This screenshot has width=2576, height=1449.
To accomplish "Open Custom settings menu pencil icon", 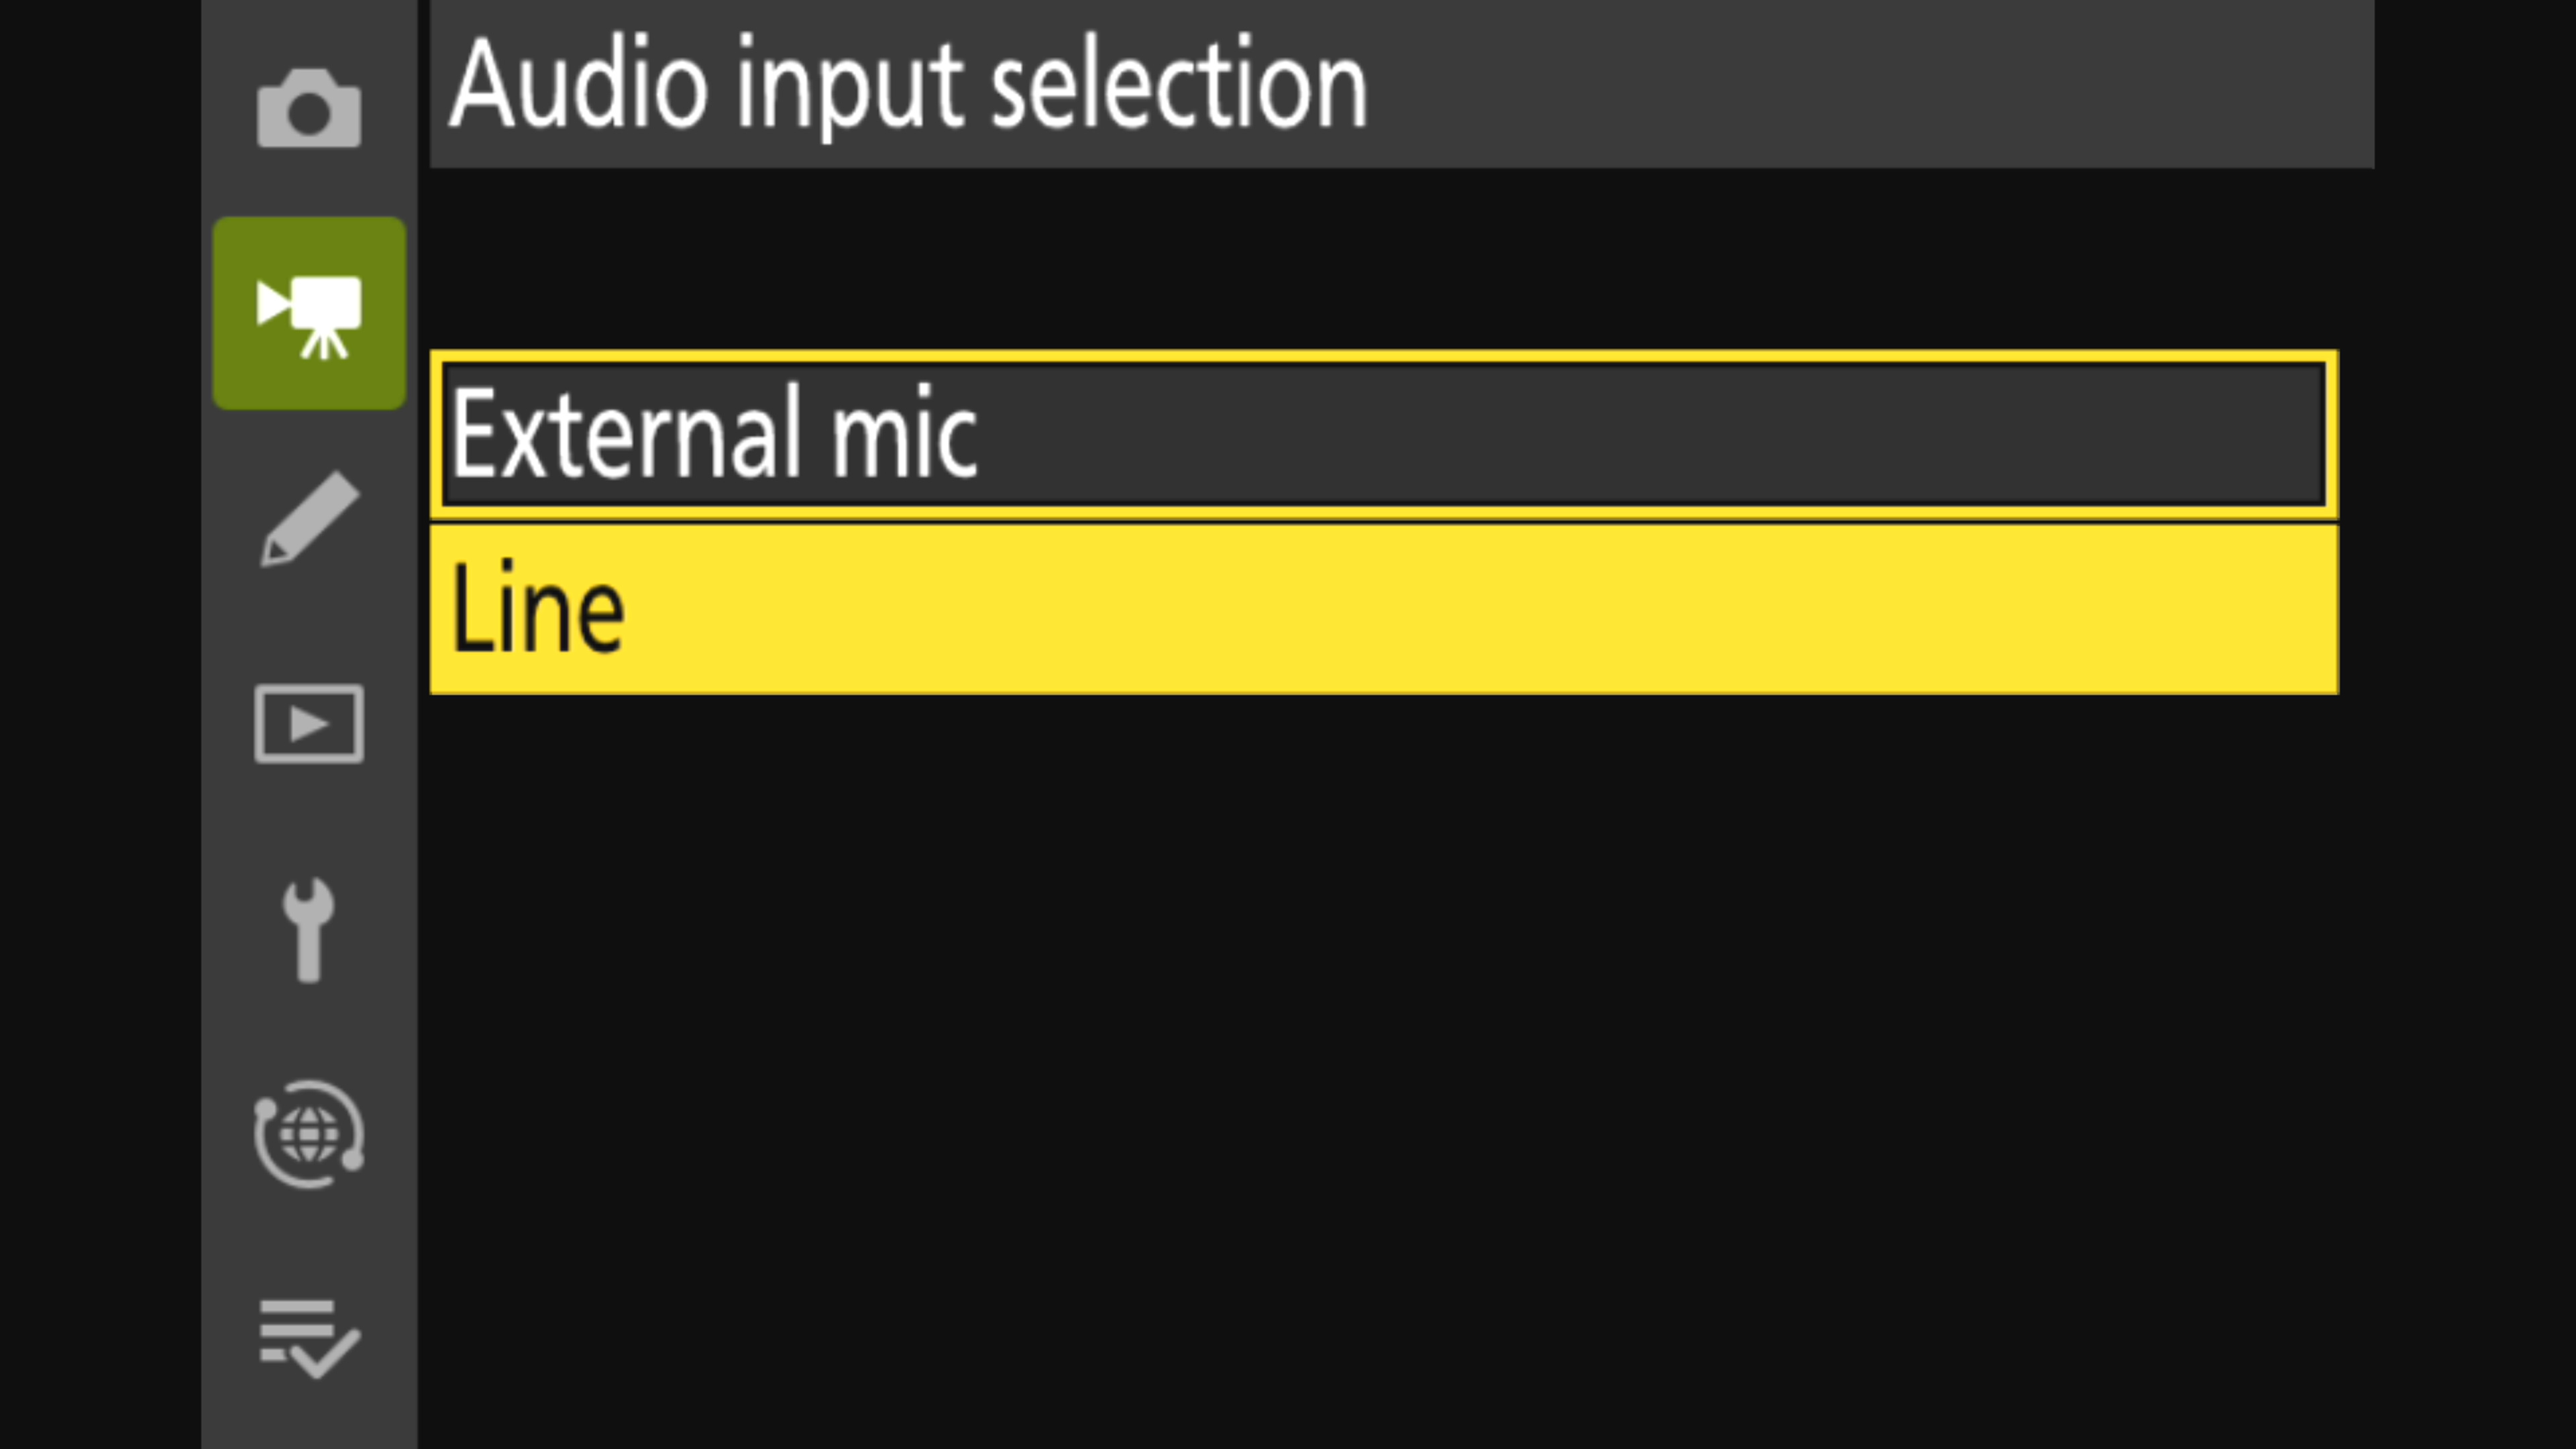I will (308, 518).
